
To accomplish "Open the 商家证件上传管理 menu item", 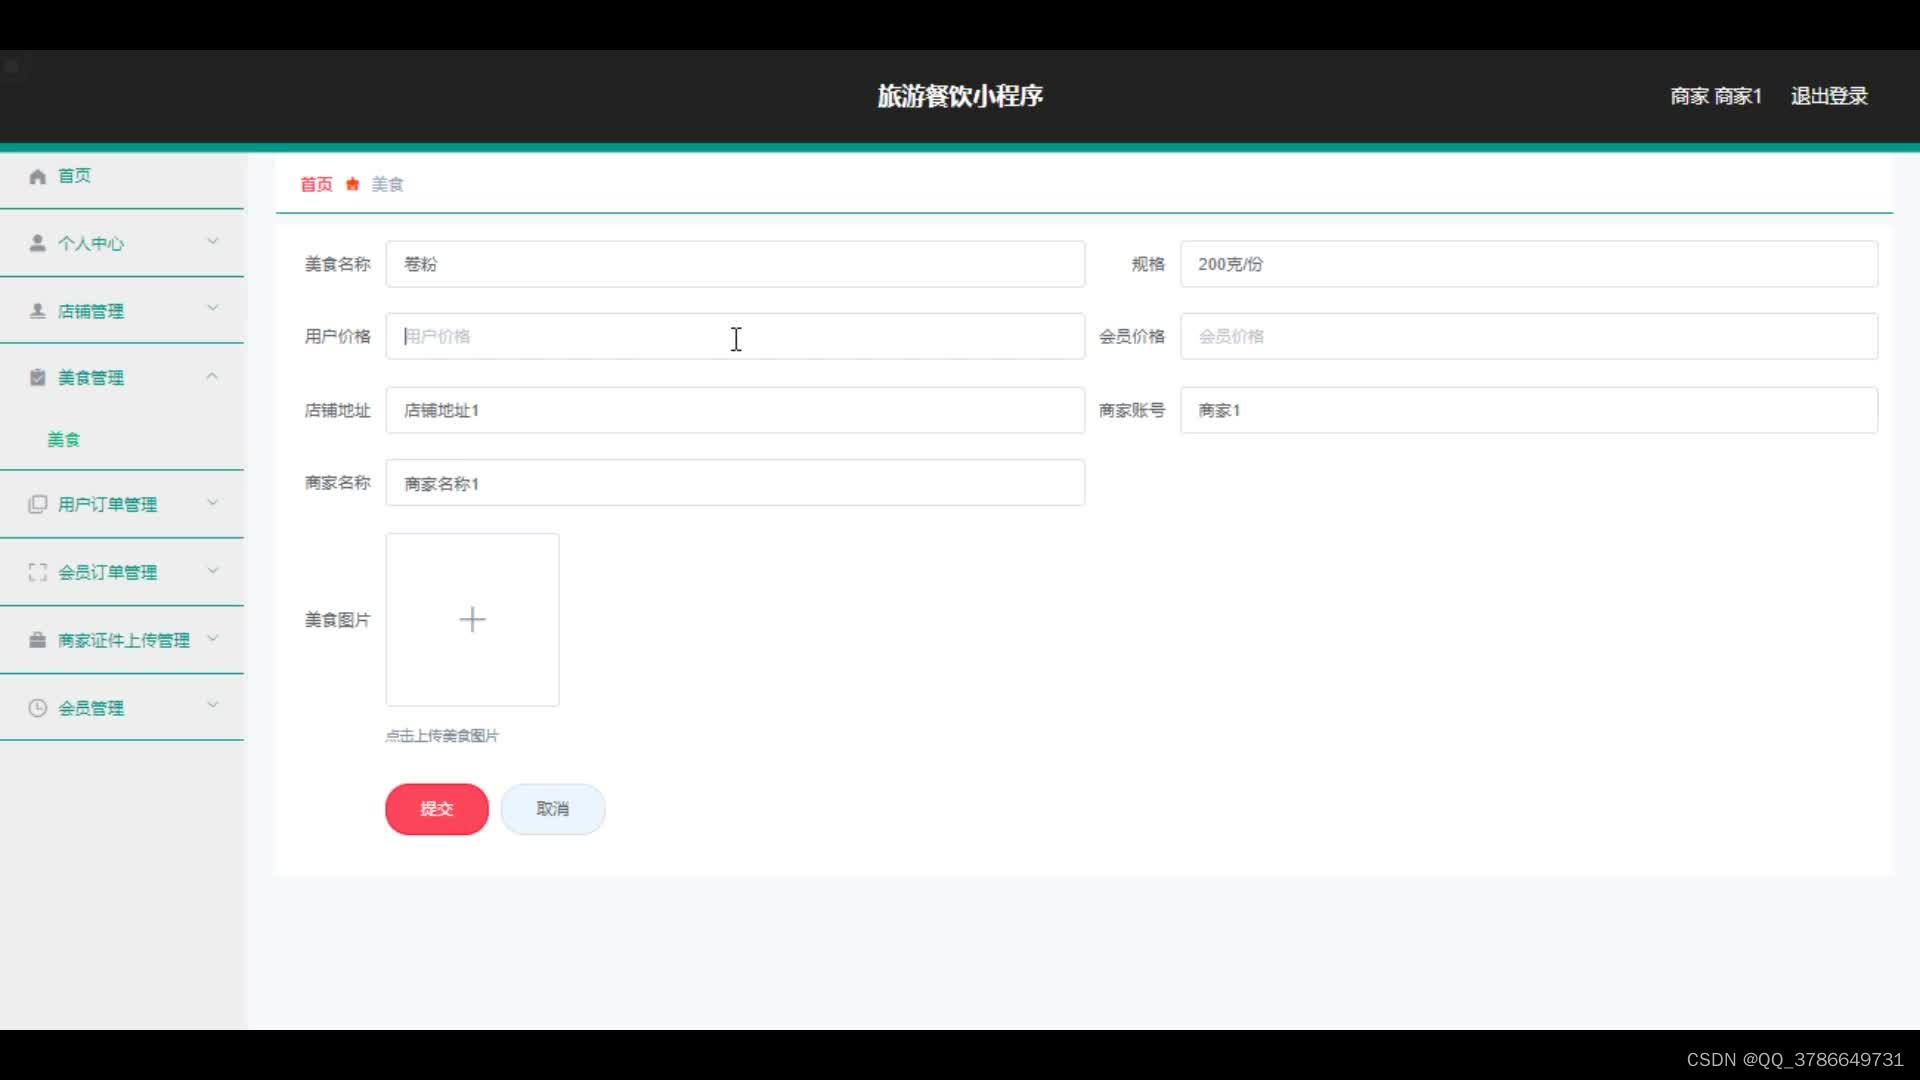I will pos(122,640).
